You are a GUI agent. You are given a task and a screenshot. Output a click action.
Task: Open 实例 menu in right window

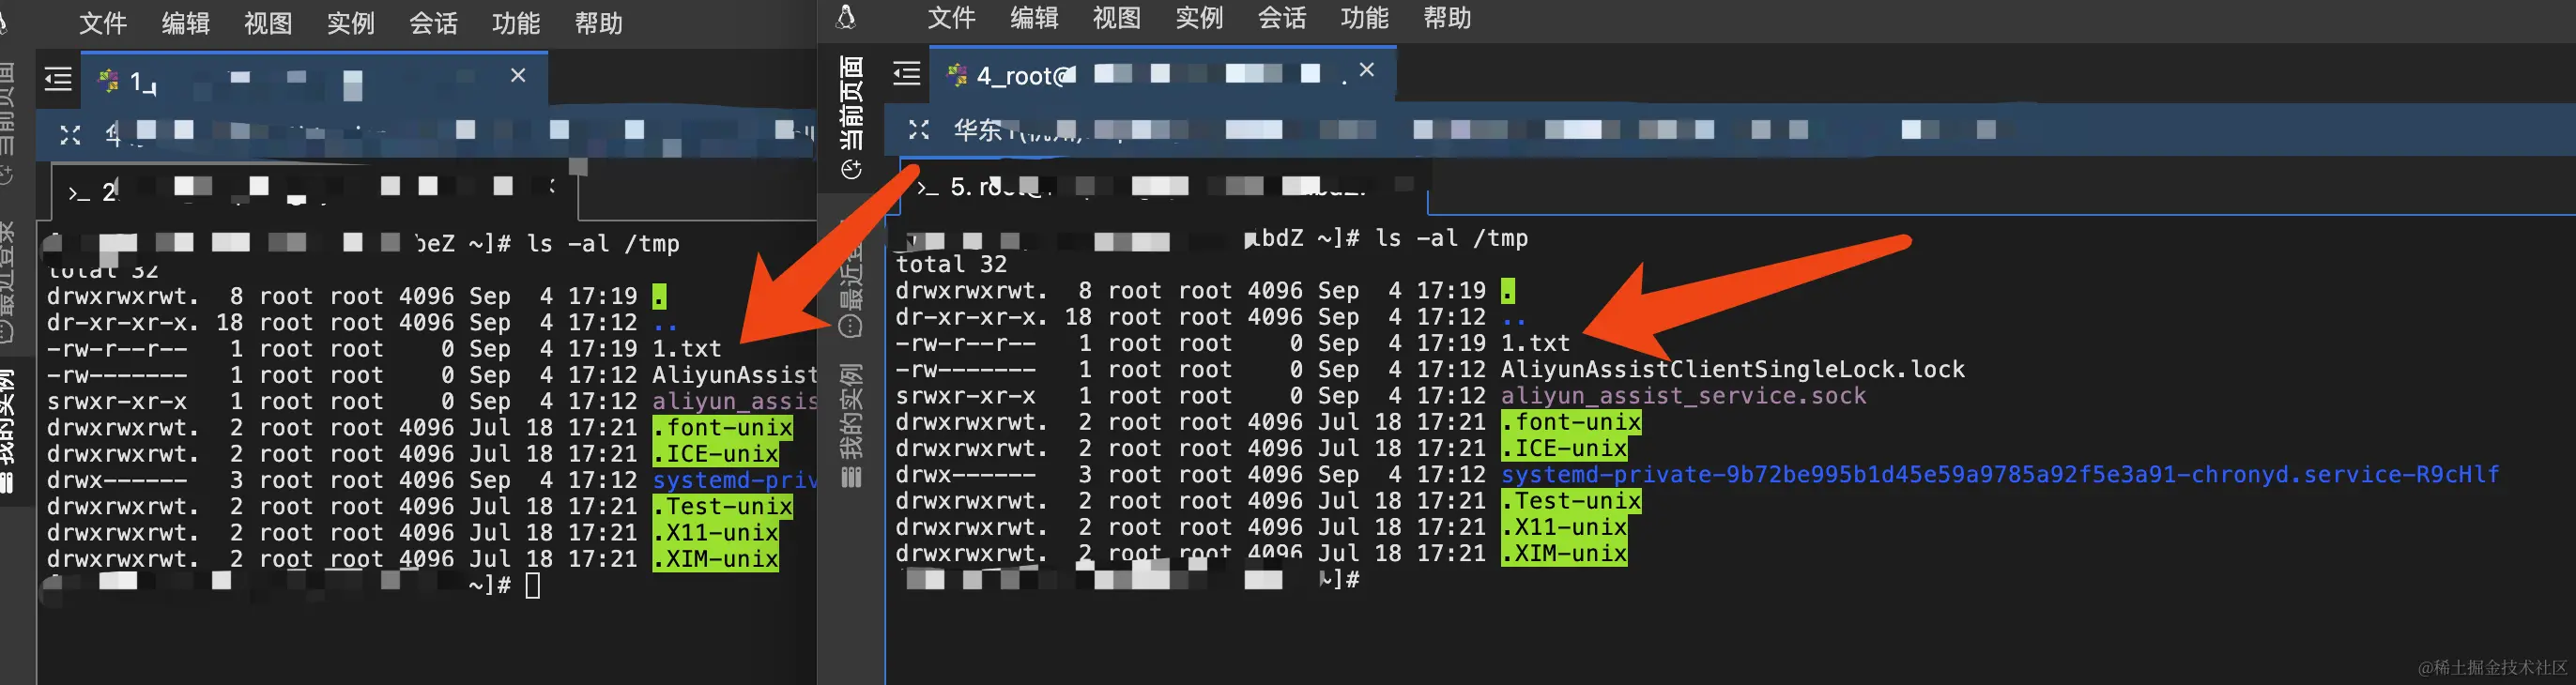(x=1200, y=18)
